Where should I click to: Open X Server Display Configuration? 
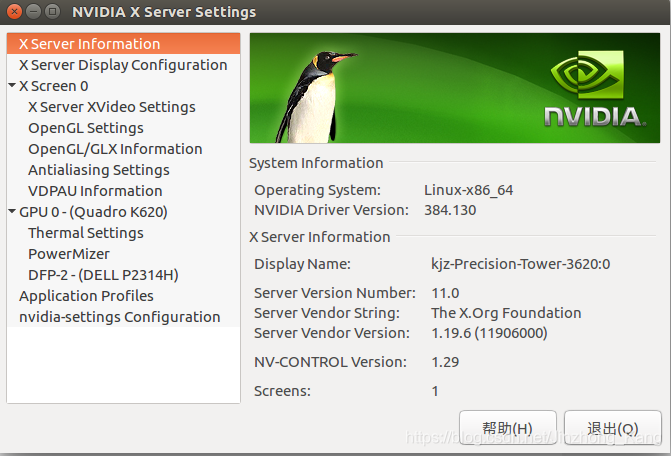[x=123, y=65]
